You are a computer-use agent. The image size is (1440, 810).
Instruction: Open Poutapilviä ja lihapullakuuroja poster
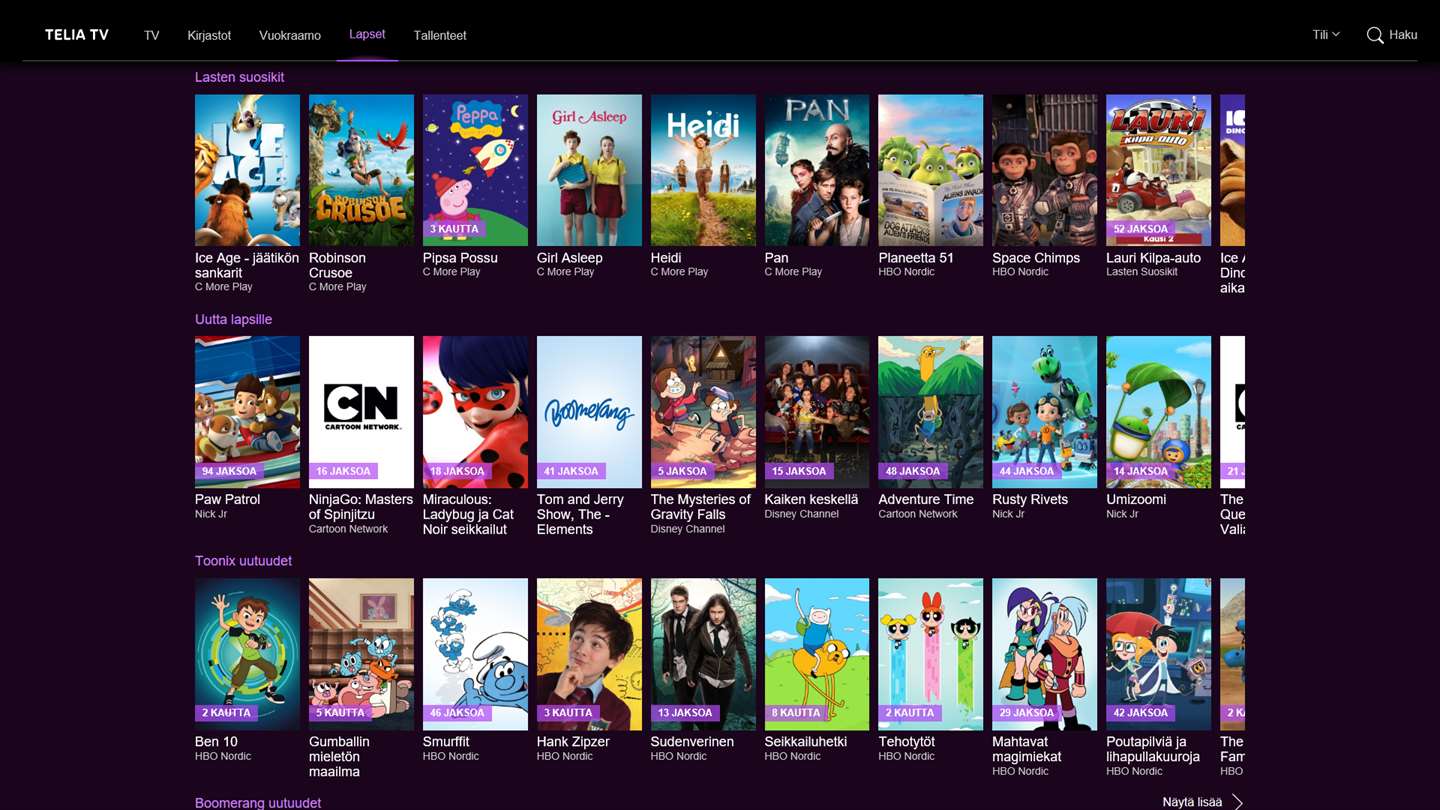[1159, 654]
